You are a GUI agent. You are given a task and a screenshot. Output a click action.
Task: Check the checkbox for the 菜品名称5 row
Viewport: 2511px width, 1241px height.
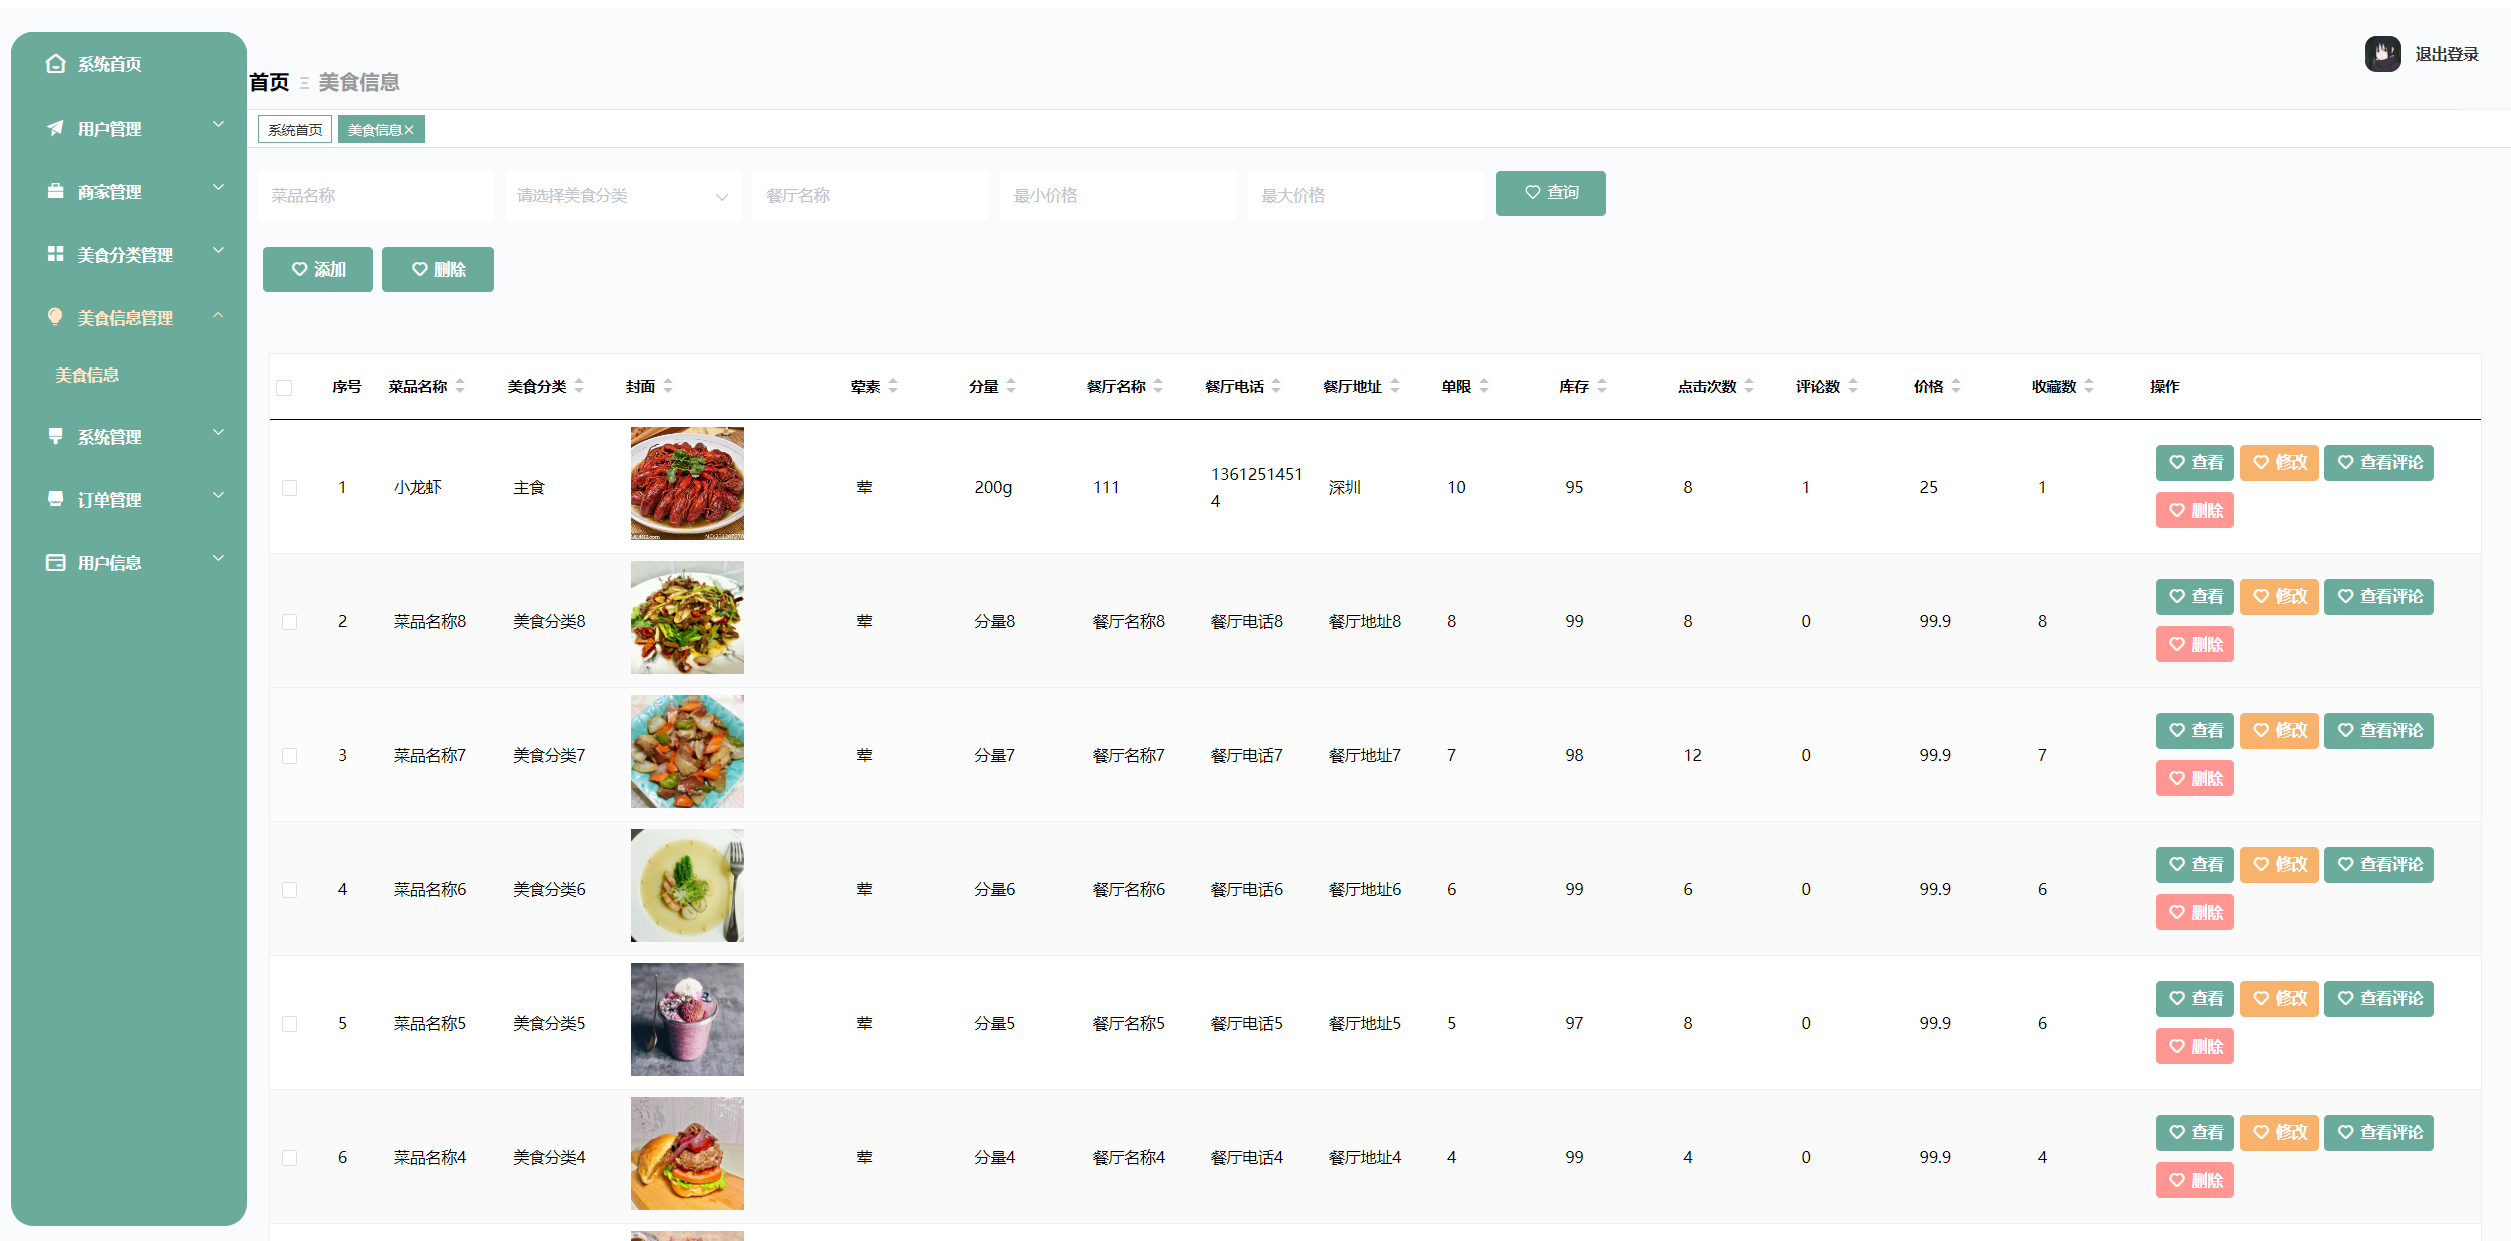[x=290, y=1023]
